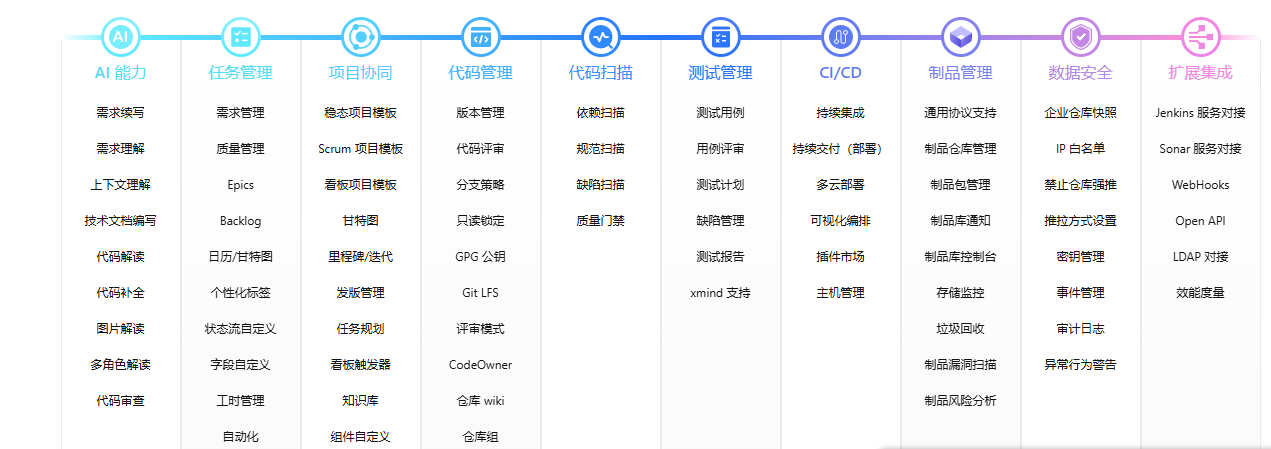The width and height of the screenshot is (1271, 449).
Task: Click 日历/甘特图 item
Action: pos(240,257)
